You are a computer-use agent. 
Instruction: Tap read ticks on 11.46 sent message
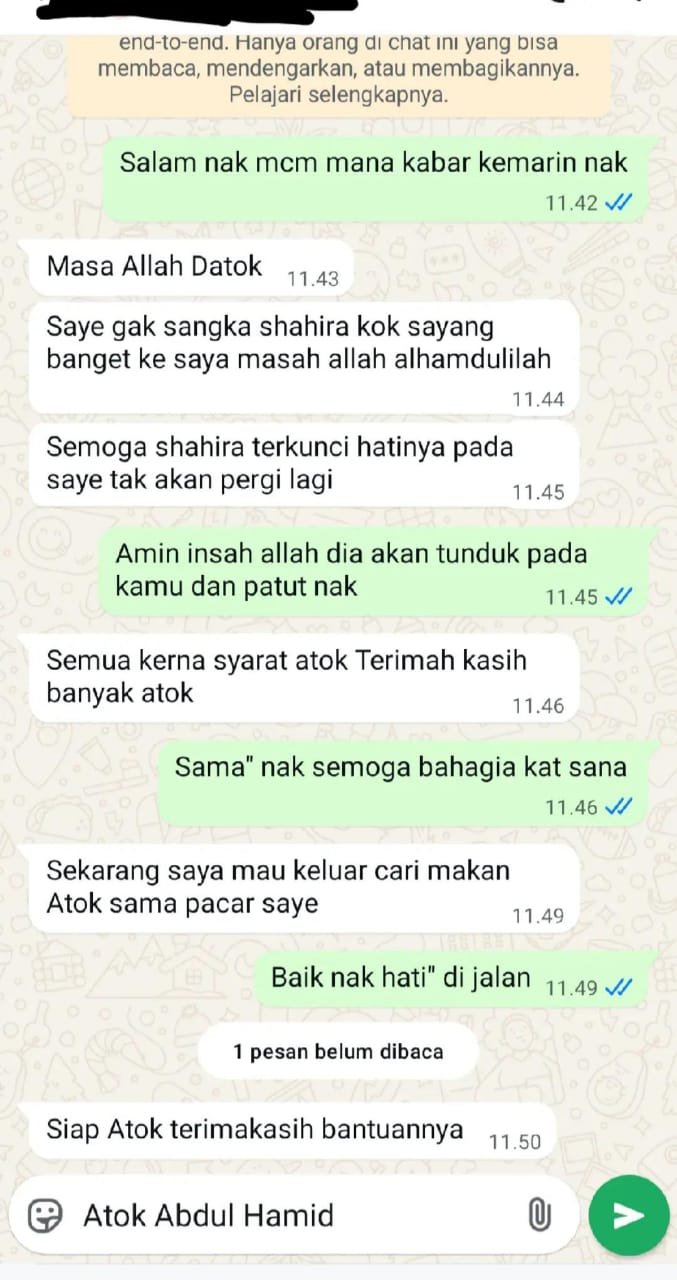[x=619, y=807]
